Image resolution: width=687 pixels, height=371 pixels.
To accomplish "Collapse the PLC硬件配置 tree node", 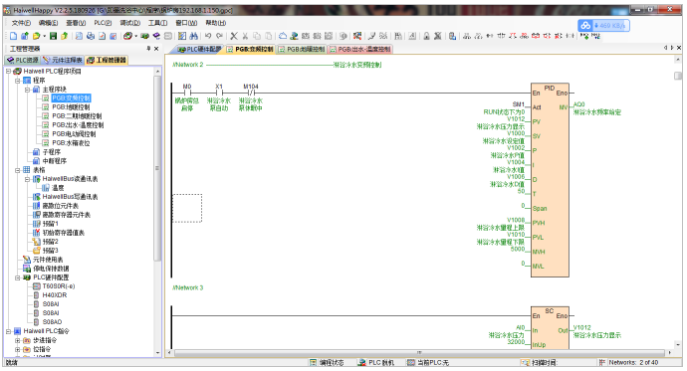I will [18, 278].
